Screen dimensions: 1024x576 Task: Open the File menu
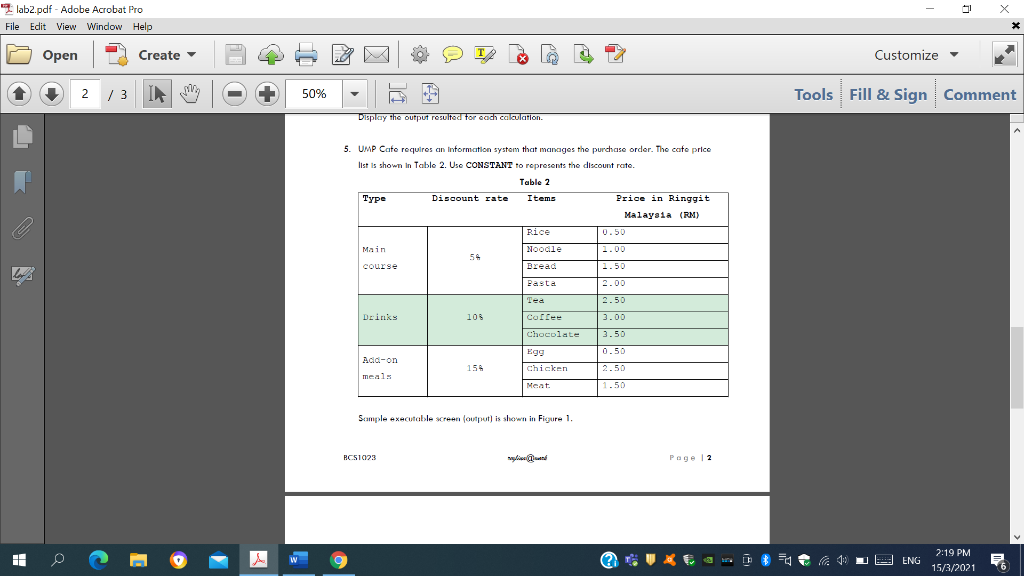click(12, 27)
